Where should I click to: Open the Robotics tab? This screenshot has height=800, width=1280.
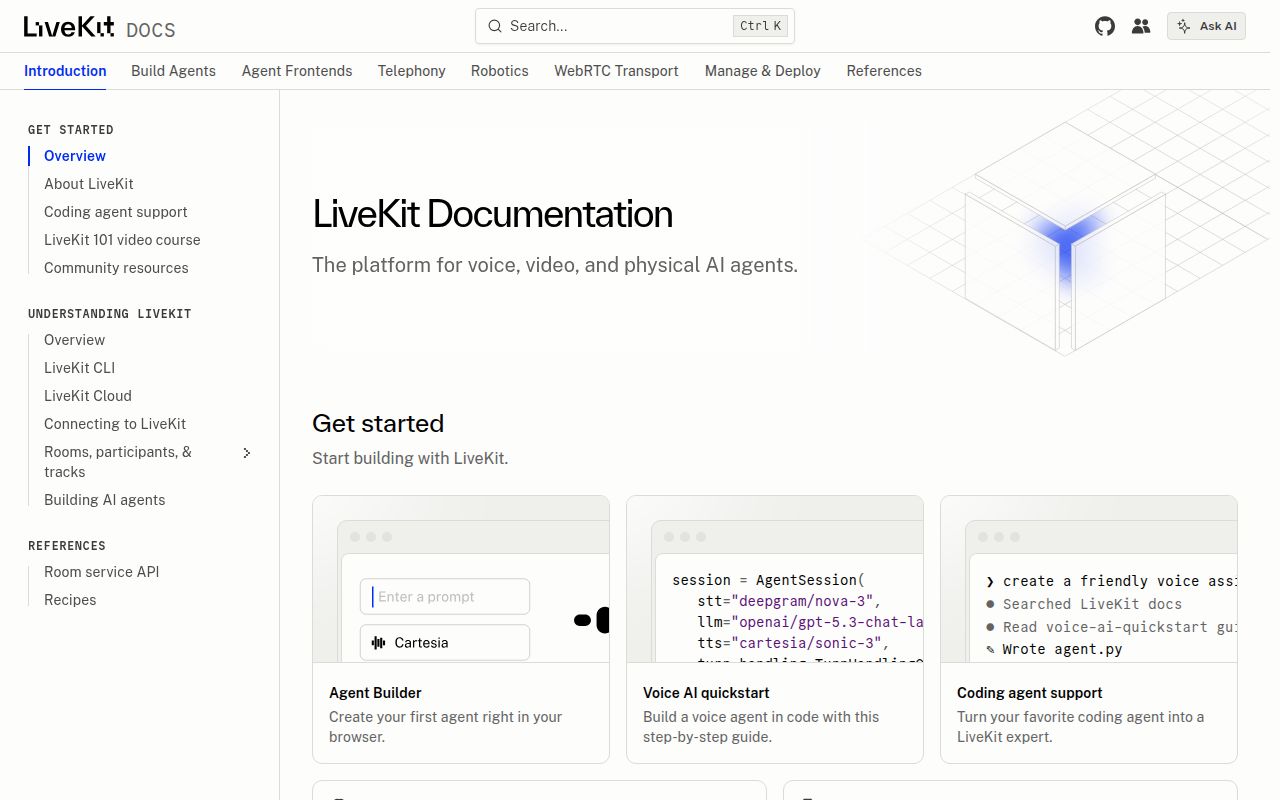500,71
